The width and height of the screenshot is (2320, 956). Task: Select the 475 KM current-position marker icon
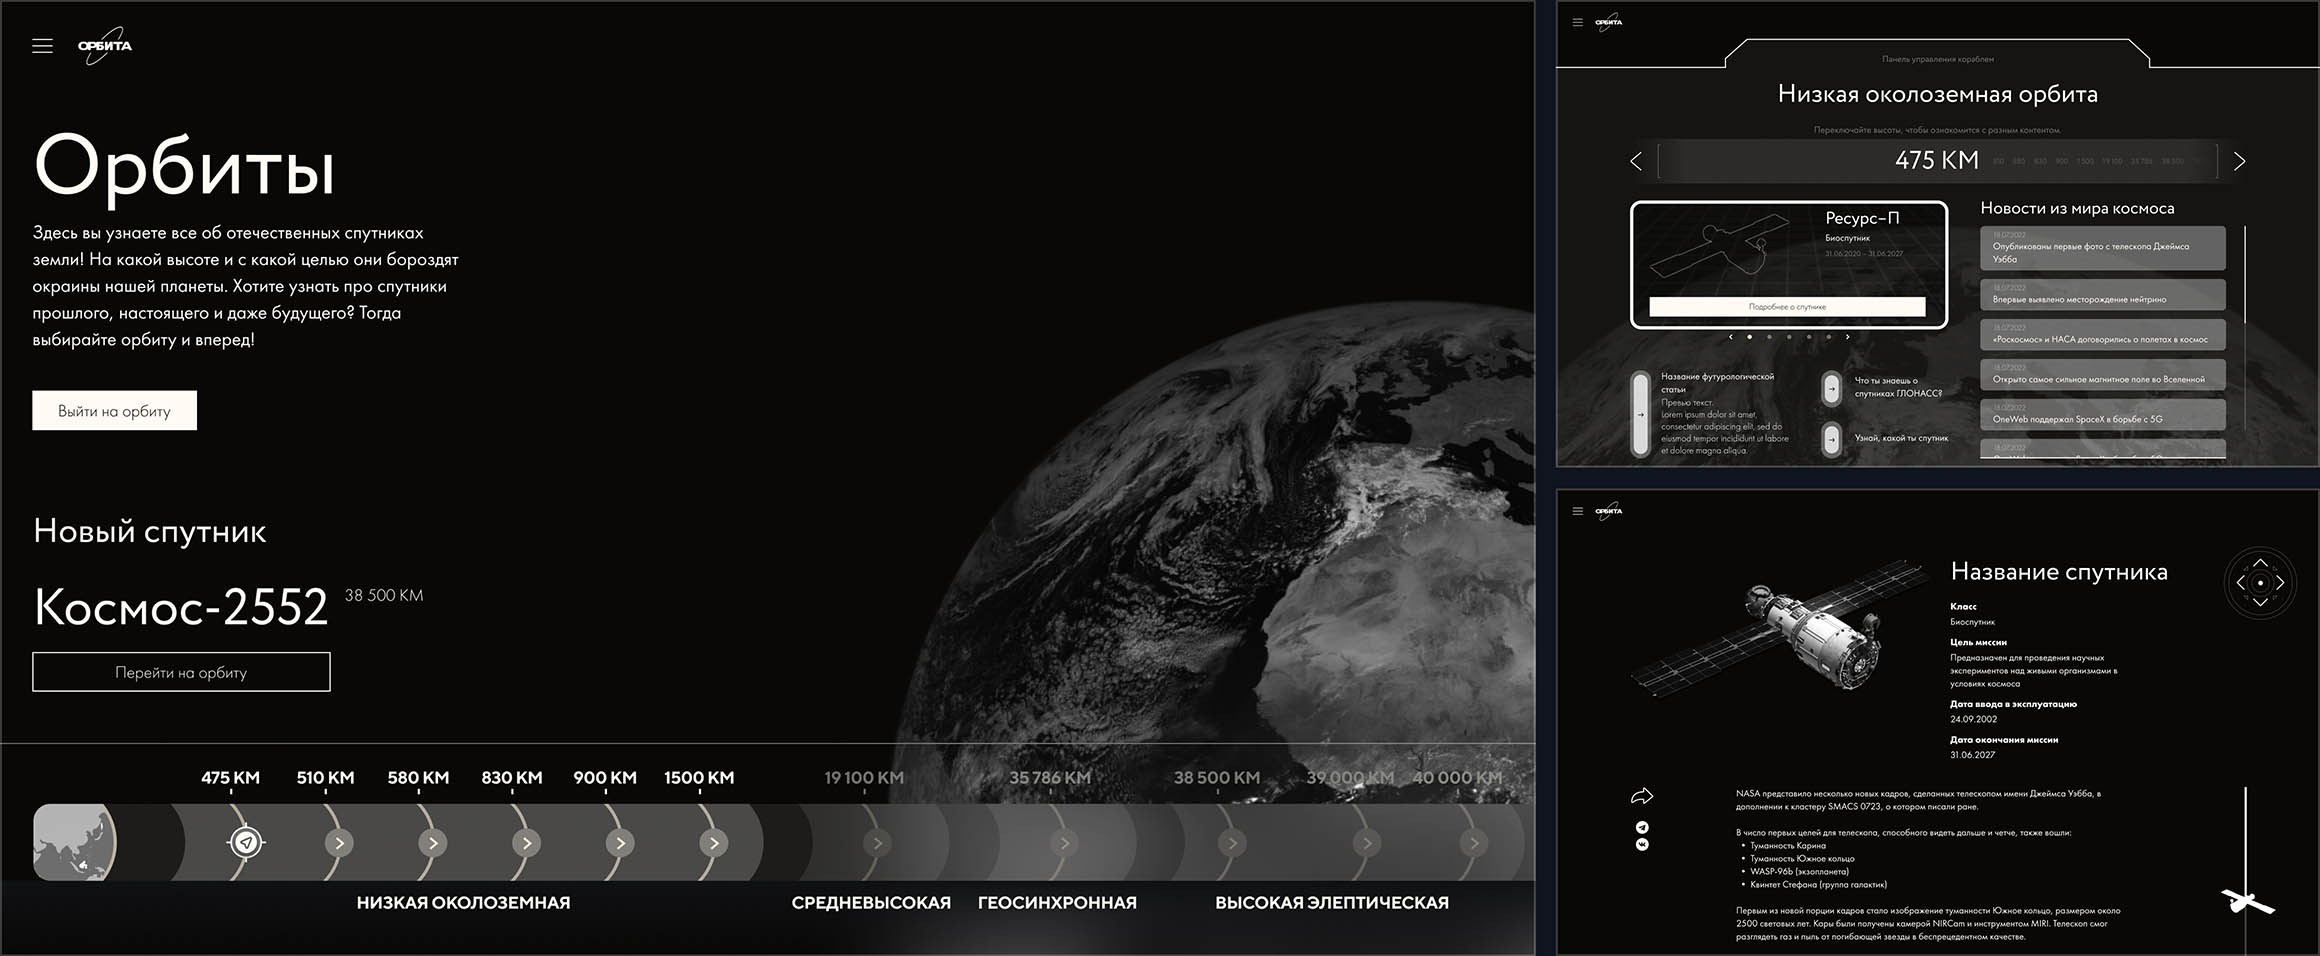[246, 843]
